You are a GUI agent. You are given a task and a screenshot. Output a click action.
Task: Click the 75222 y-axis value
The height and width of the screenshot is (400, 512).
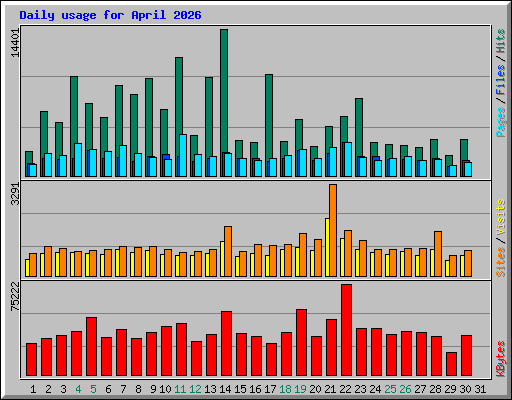pos(15,297)
